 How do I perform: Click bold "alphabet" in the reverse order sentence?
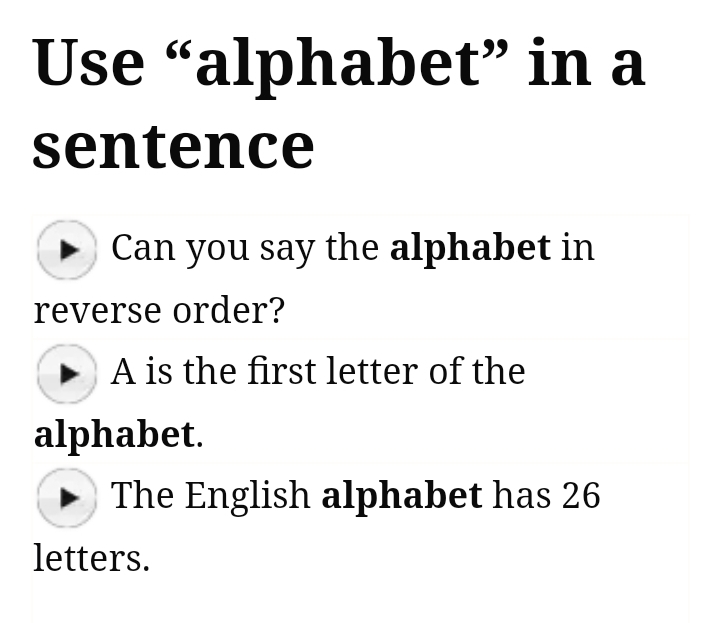470,247
